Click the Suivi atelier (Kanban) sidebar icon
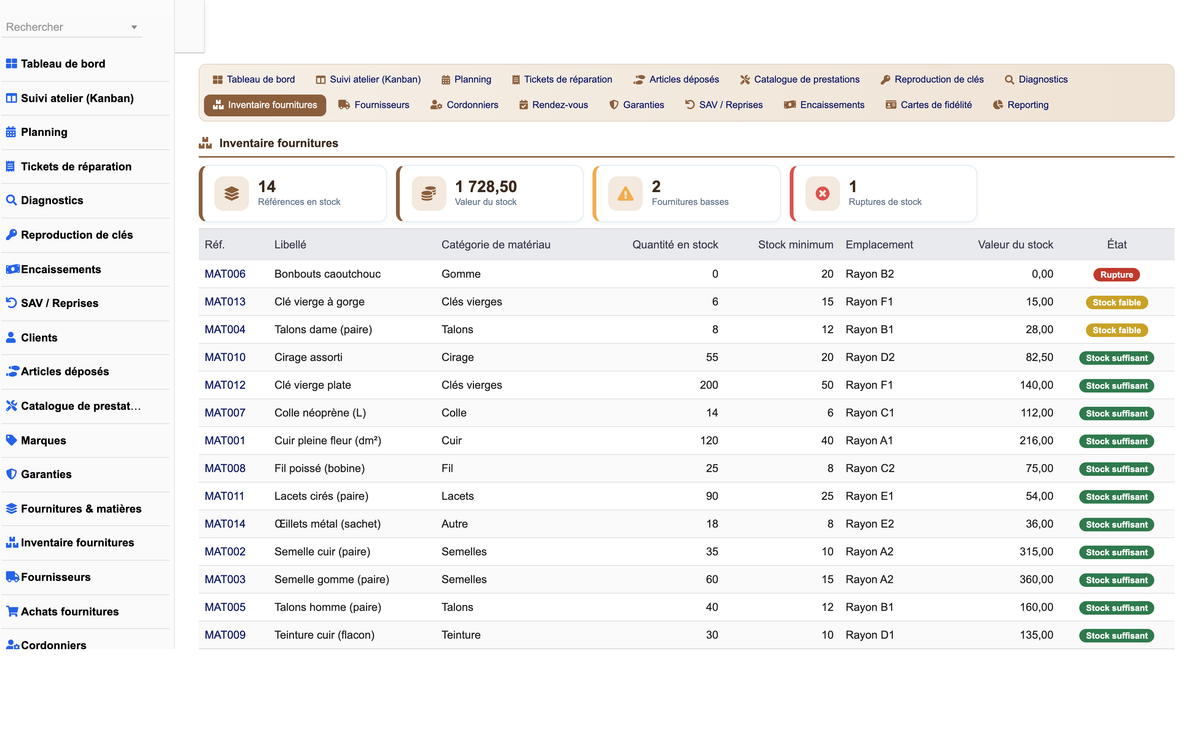Image resolution: width=1200 pixels, height=743 pixels. (x=12, y=98)
